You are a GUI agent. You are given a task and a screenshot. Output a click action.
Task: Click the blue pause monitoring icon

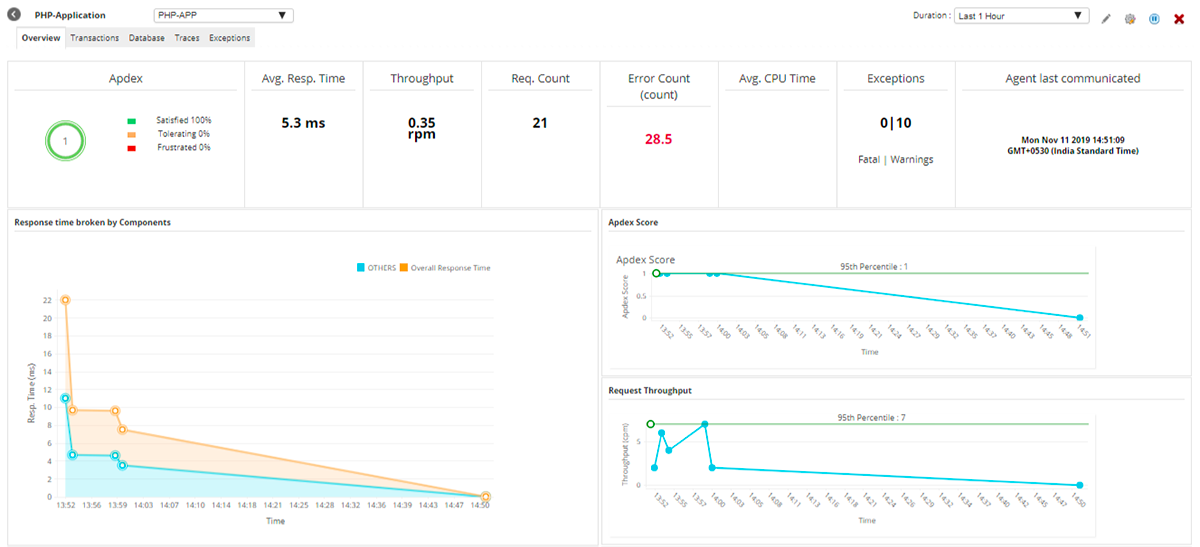(1154, 18)
